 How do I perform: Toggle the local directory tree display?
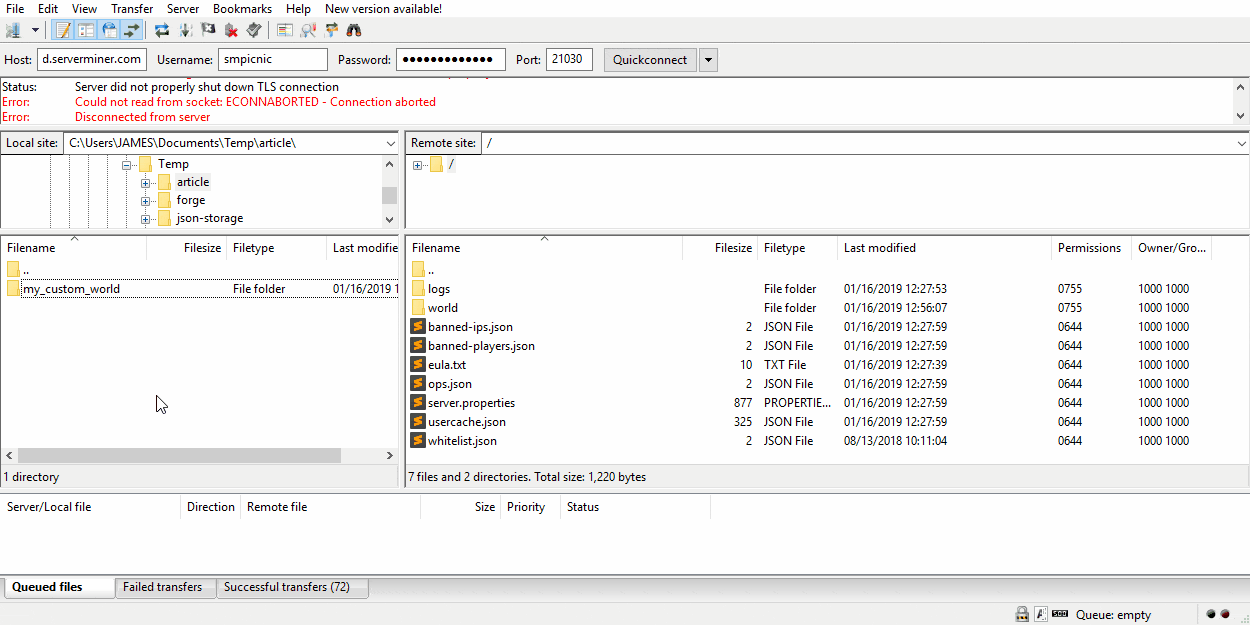click(x=86, y=30)
